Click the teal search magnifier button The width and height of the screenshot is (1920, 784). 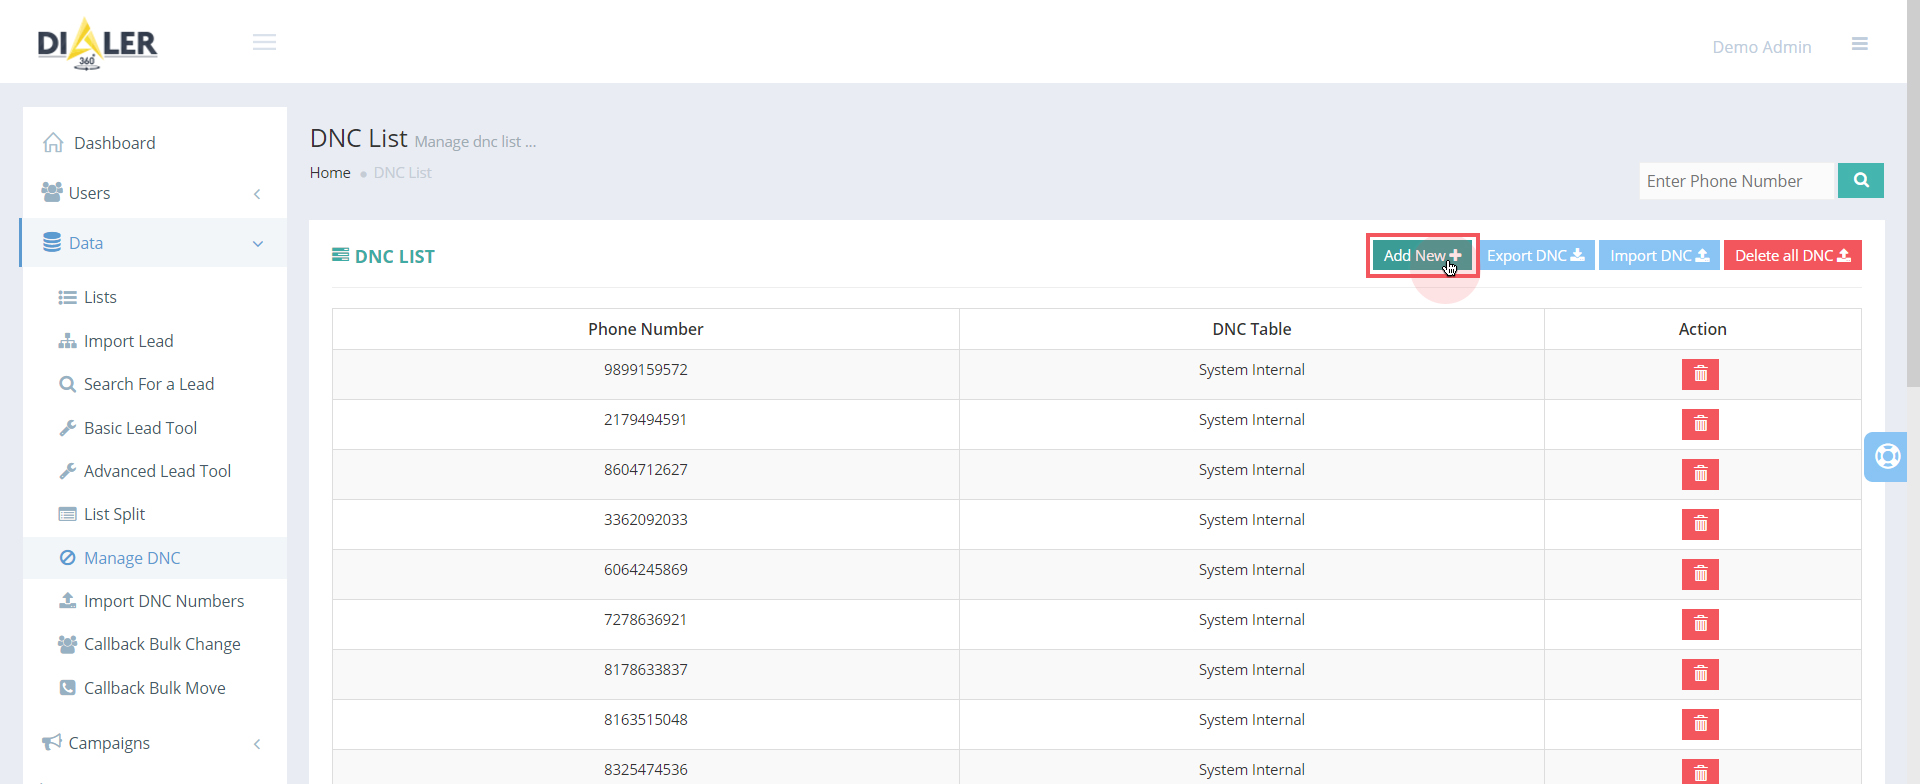(1861, 180)
